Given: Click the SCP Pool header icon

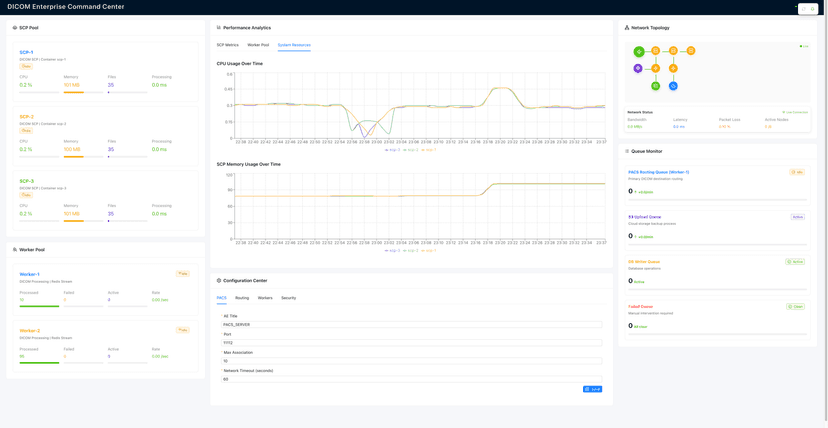Looking at the screenshot, I should (x=15, y=27).
